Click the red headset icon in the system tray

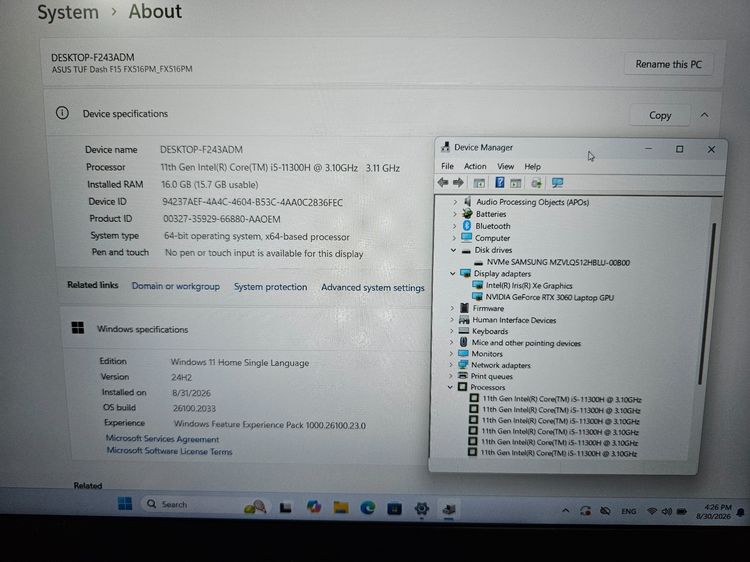pyautogui.click(x=585, y=511)
